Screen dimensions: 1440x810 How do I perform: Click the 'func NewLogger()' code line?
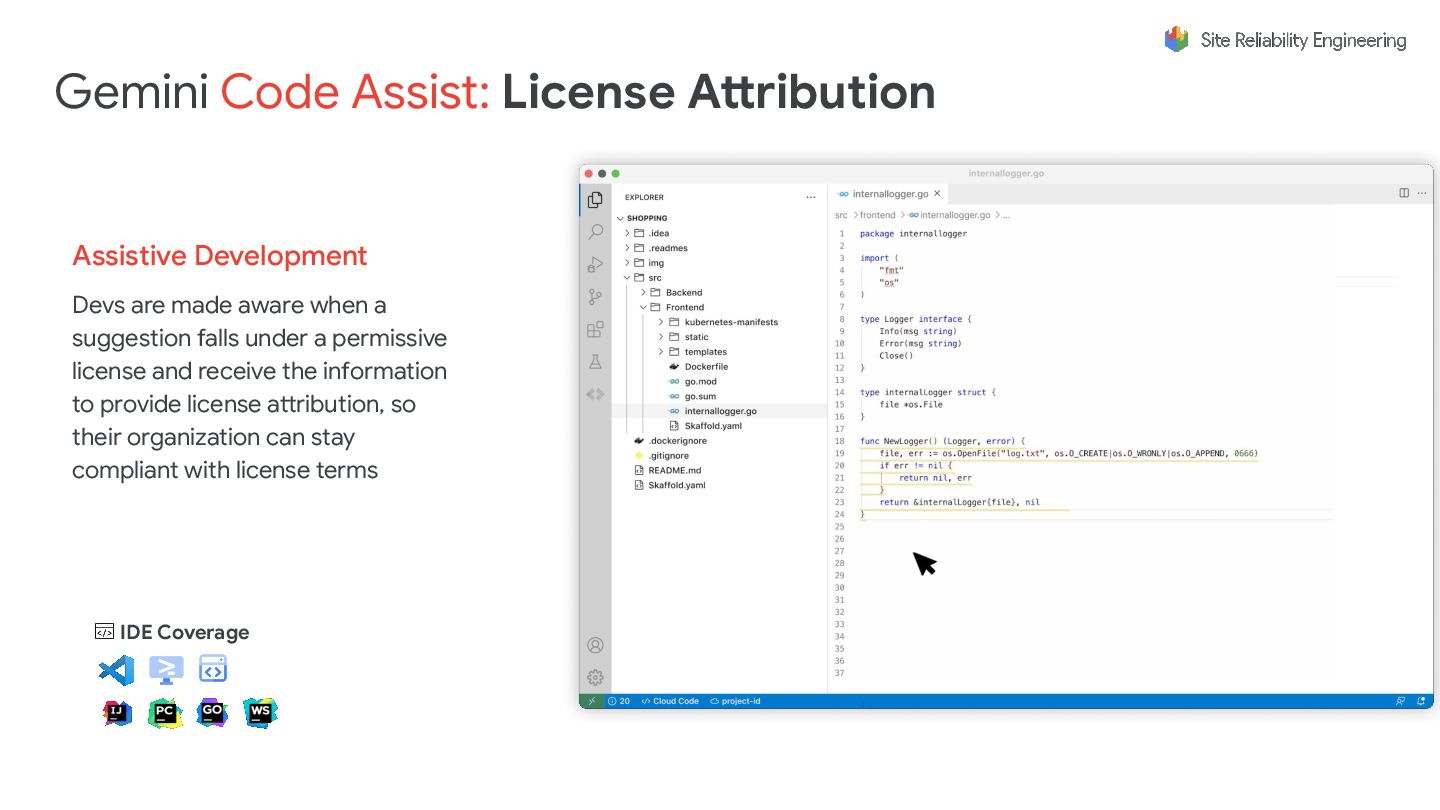click(942, 441)
